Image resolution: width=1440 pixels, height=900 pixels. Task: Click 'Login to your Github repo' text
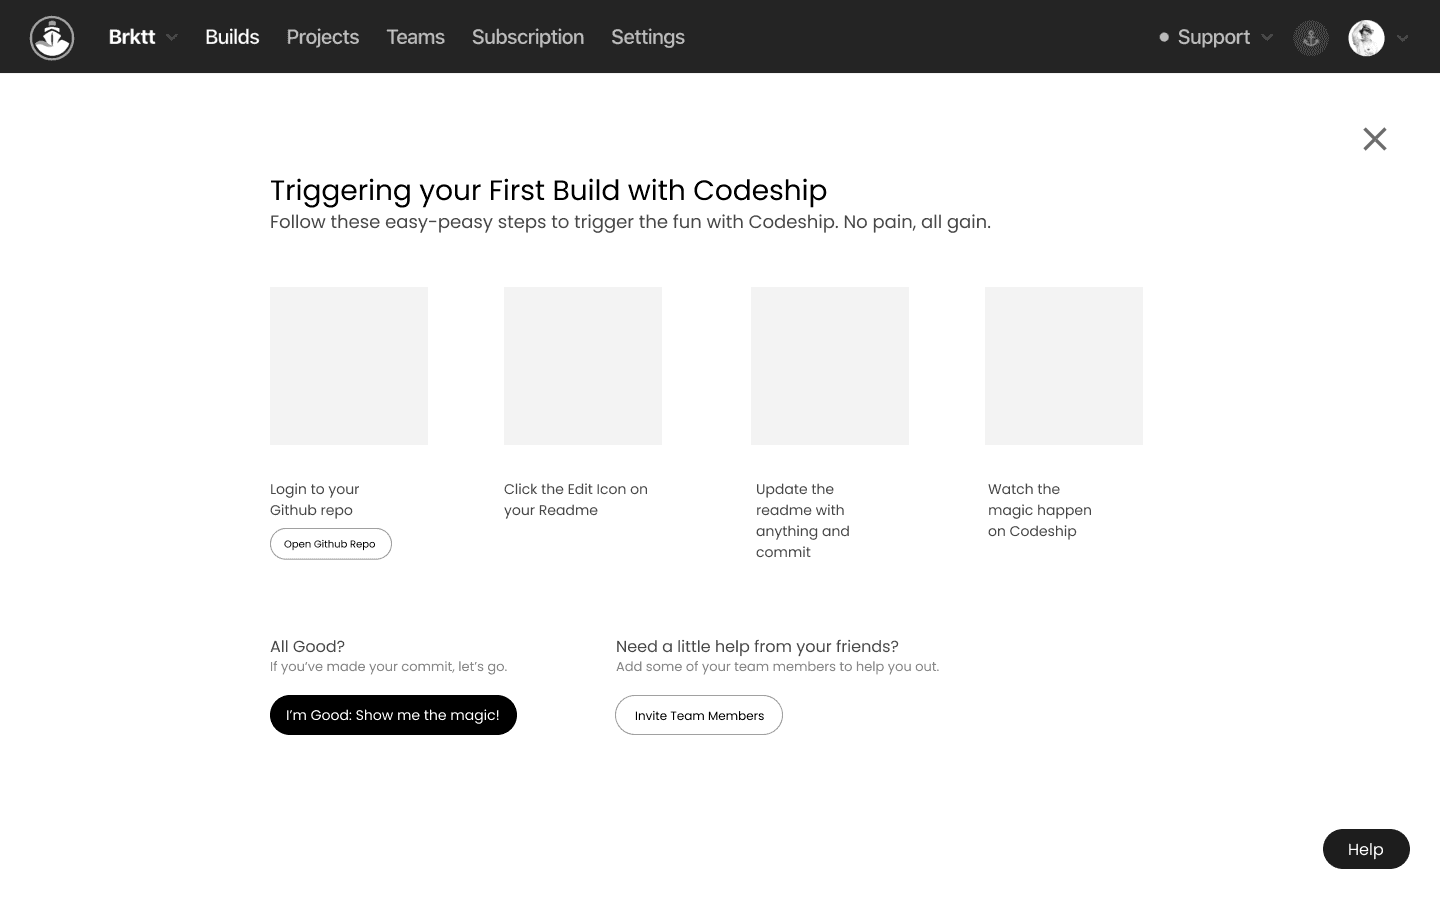(x=315, y=500)
